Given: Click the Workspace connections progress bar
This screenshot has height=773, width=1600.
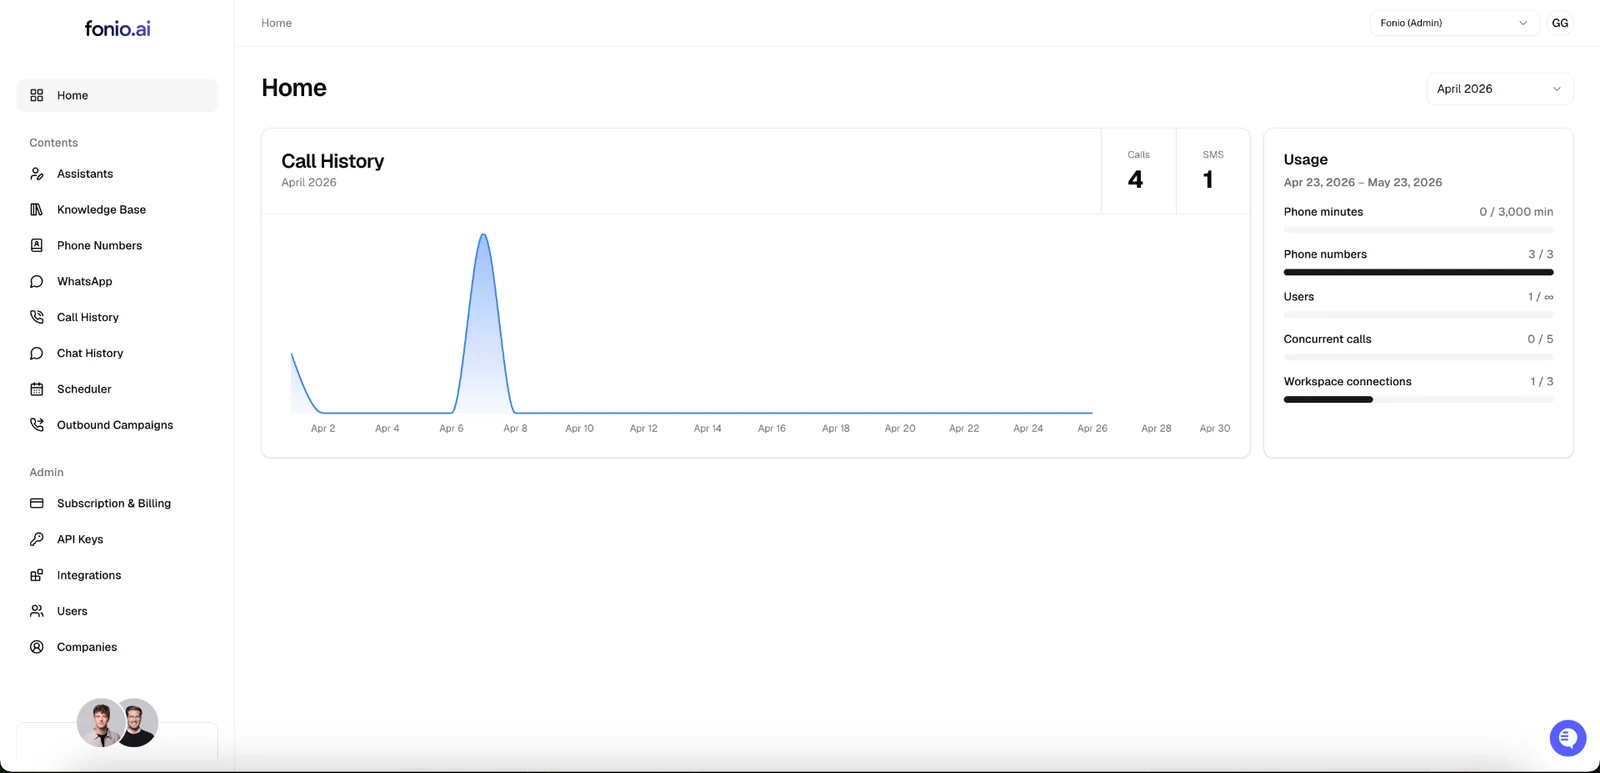Looking at the screenshot, I should tap(1418, 400).
